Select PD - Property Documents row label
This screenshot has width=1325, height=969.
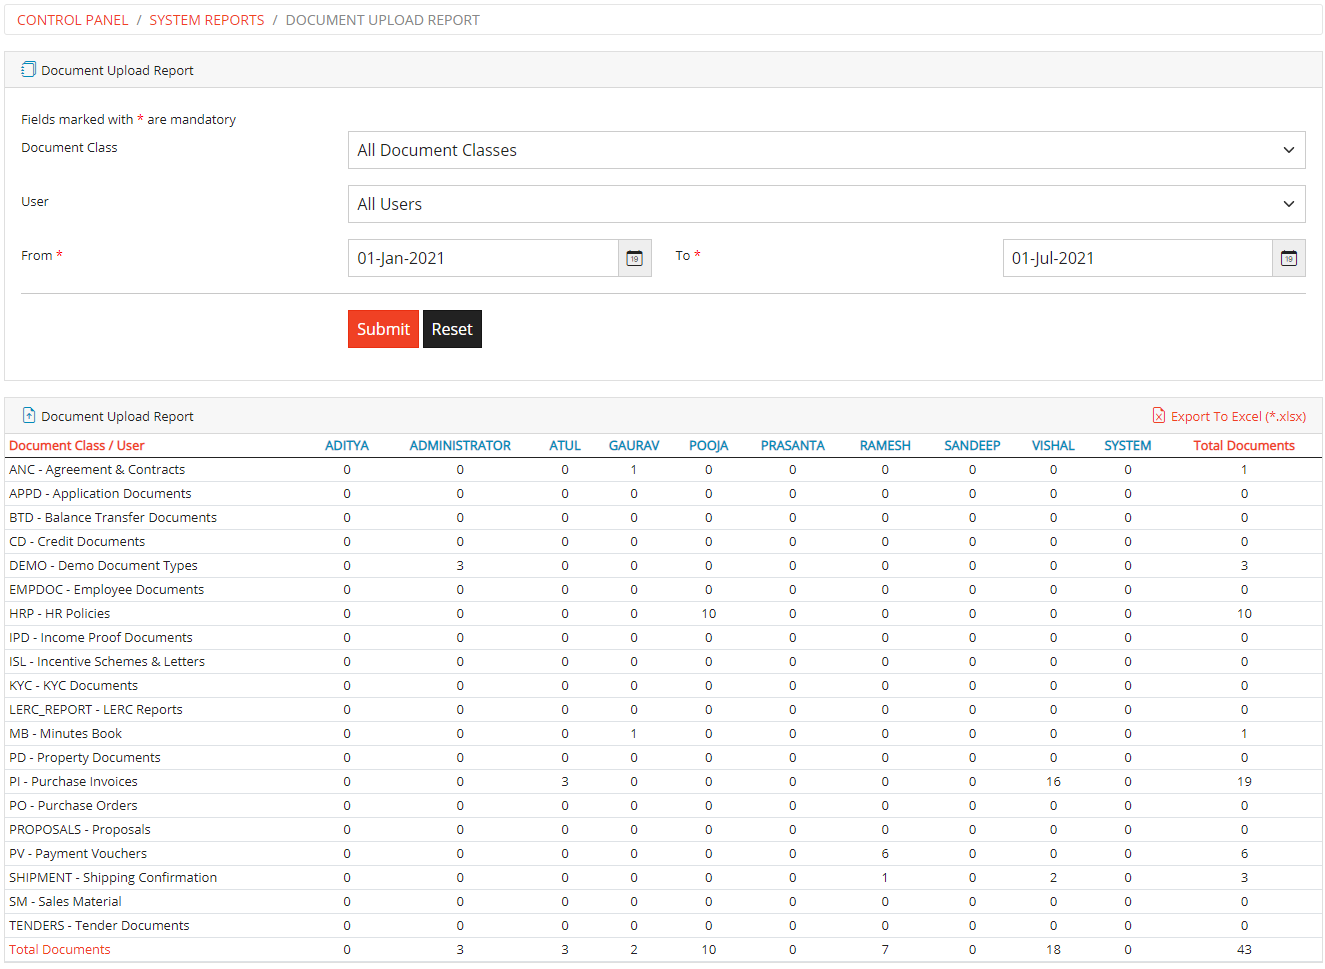(85, 758)
